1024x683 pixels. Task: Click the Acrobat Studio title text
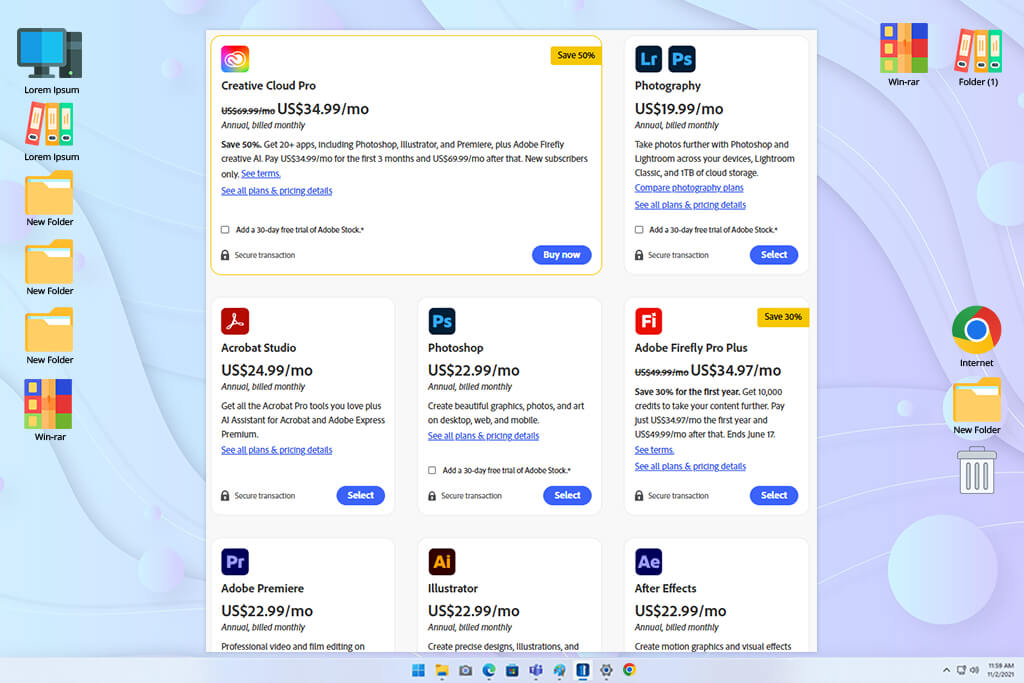point(259,348)
